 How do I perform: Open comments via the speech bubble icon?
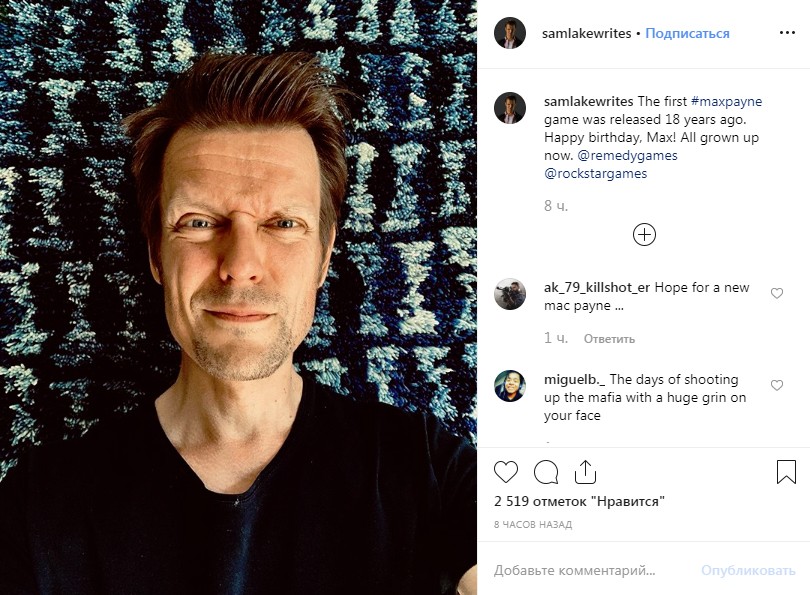[546, 472]
